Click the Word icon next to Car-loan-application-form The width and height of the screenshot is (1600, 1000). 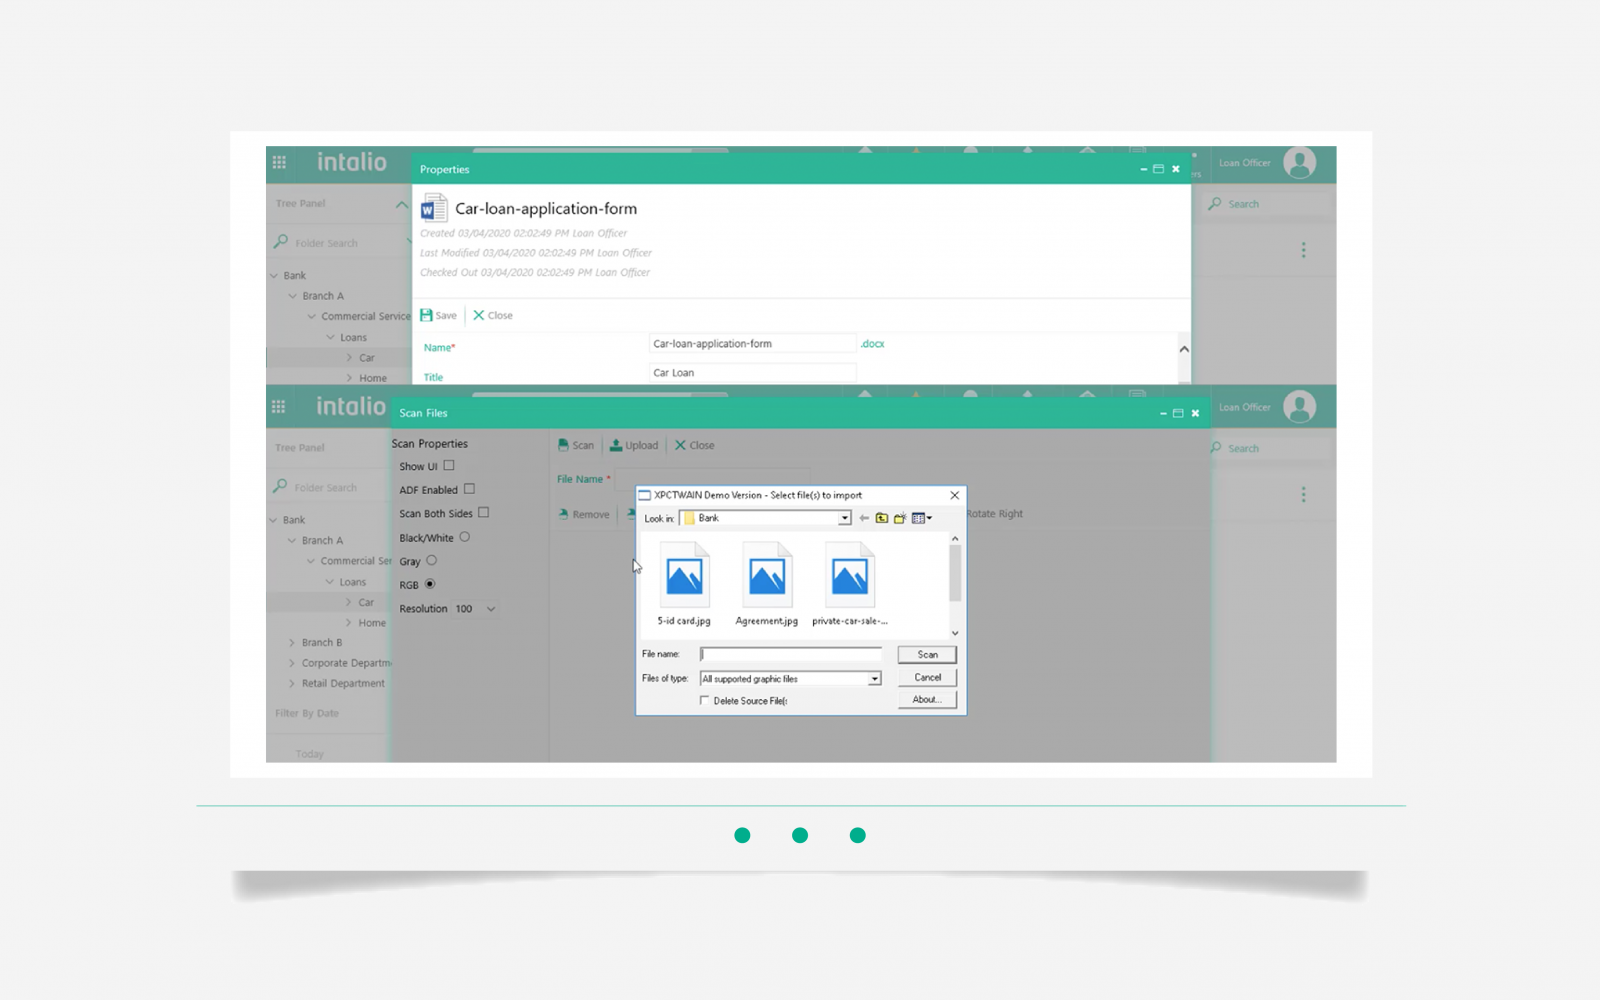pos(433,208)
